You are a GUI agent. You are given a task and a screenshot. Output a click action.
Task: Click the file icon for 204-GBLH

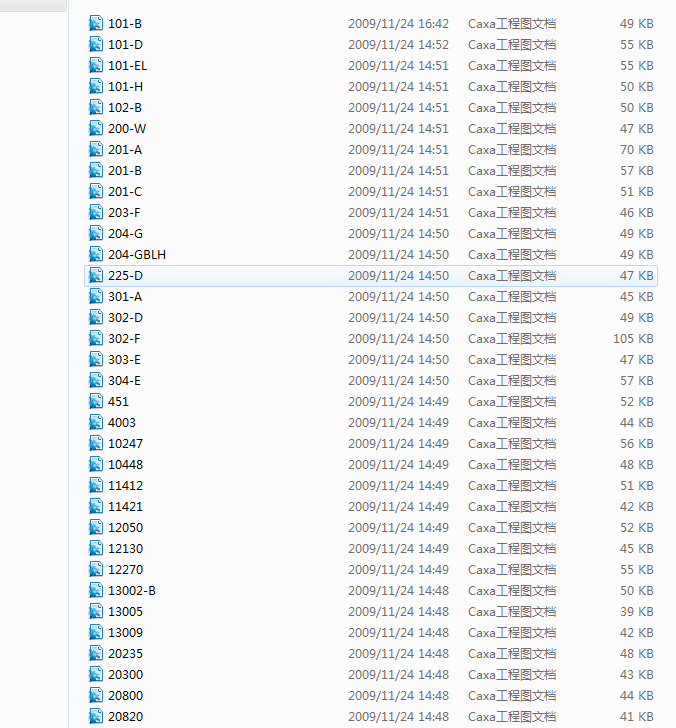point(96,254)
